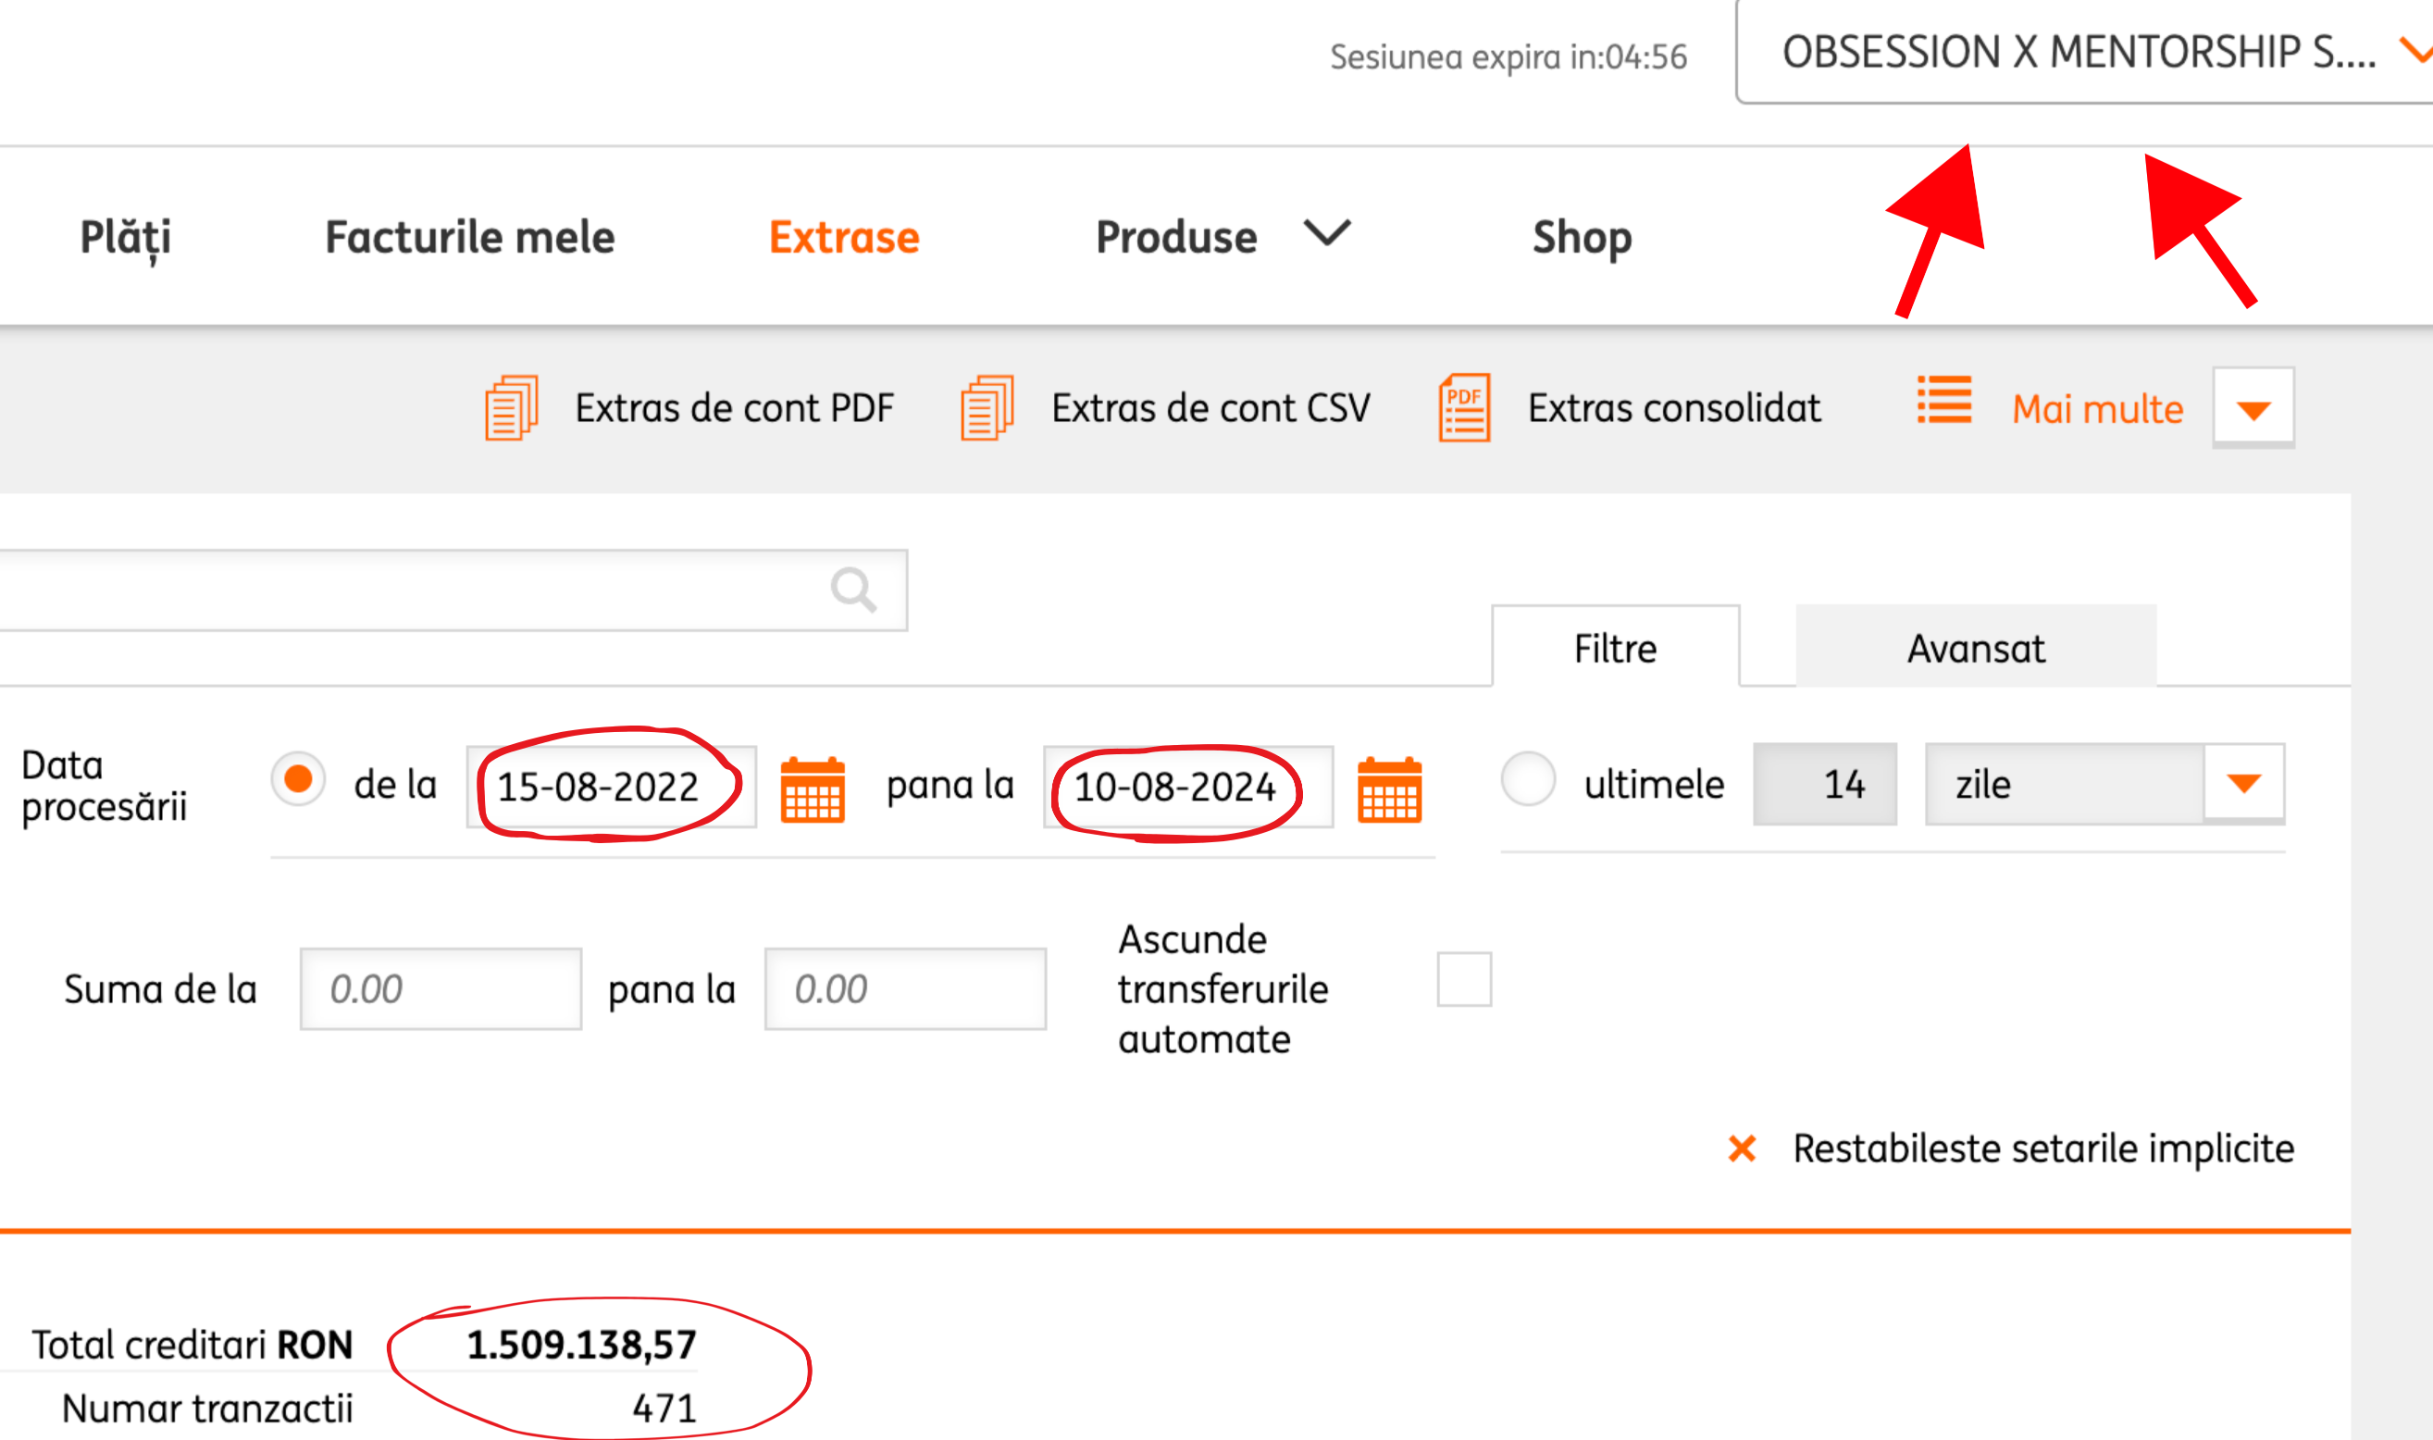Click the Extras de cont PDF icon
Screen dimensions: 2433x1440
[x=511, y=408]
